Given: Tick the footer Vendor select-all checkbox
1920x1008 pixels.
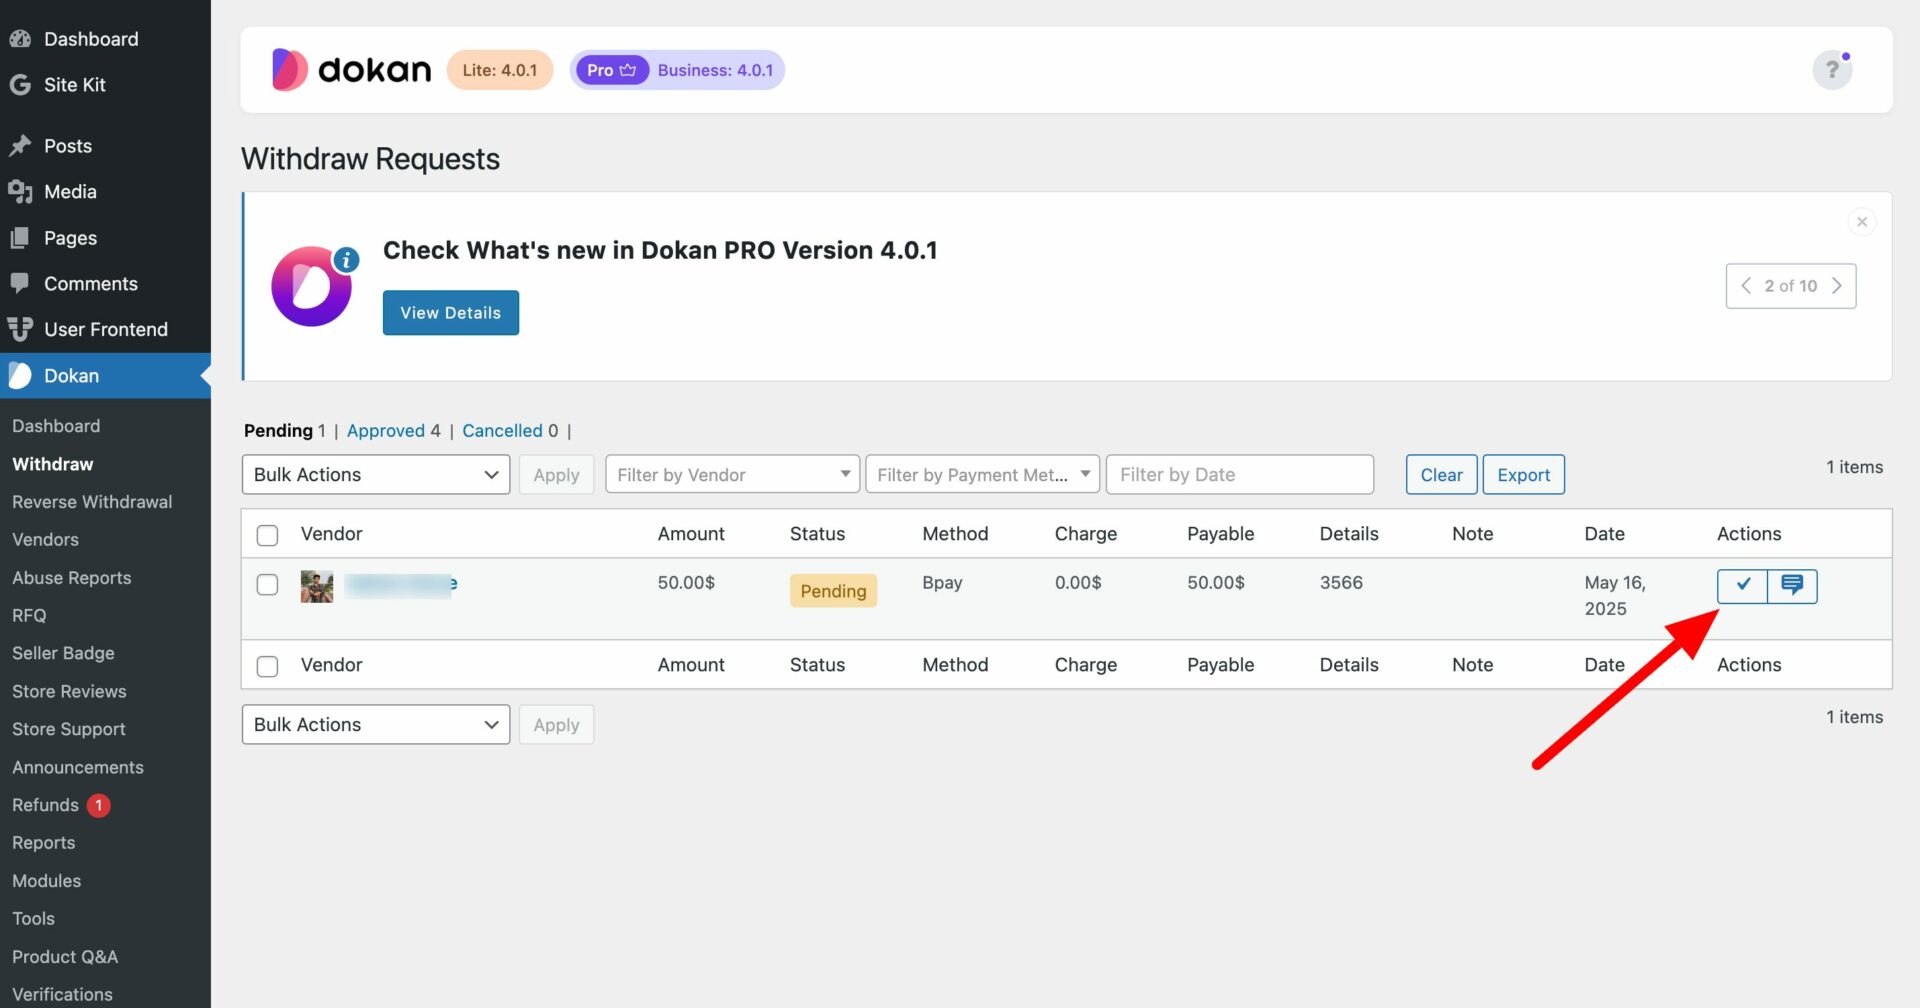Looking at the screenshot, I should pyautogui.click(x=267, y=666).
